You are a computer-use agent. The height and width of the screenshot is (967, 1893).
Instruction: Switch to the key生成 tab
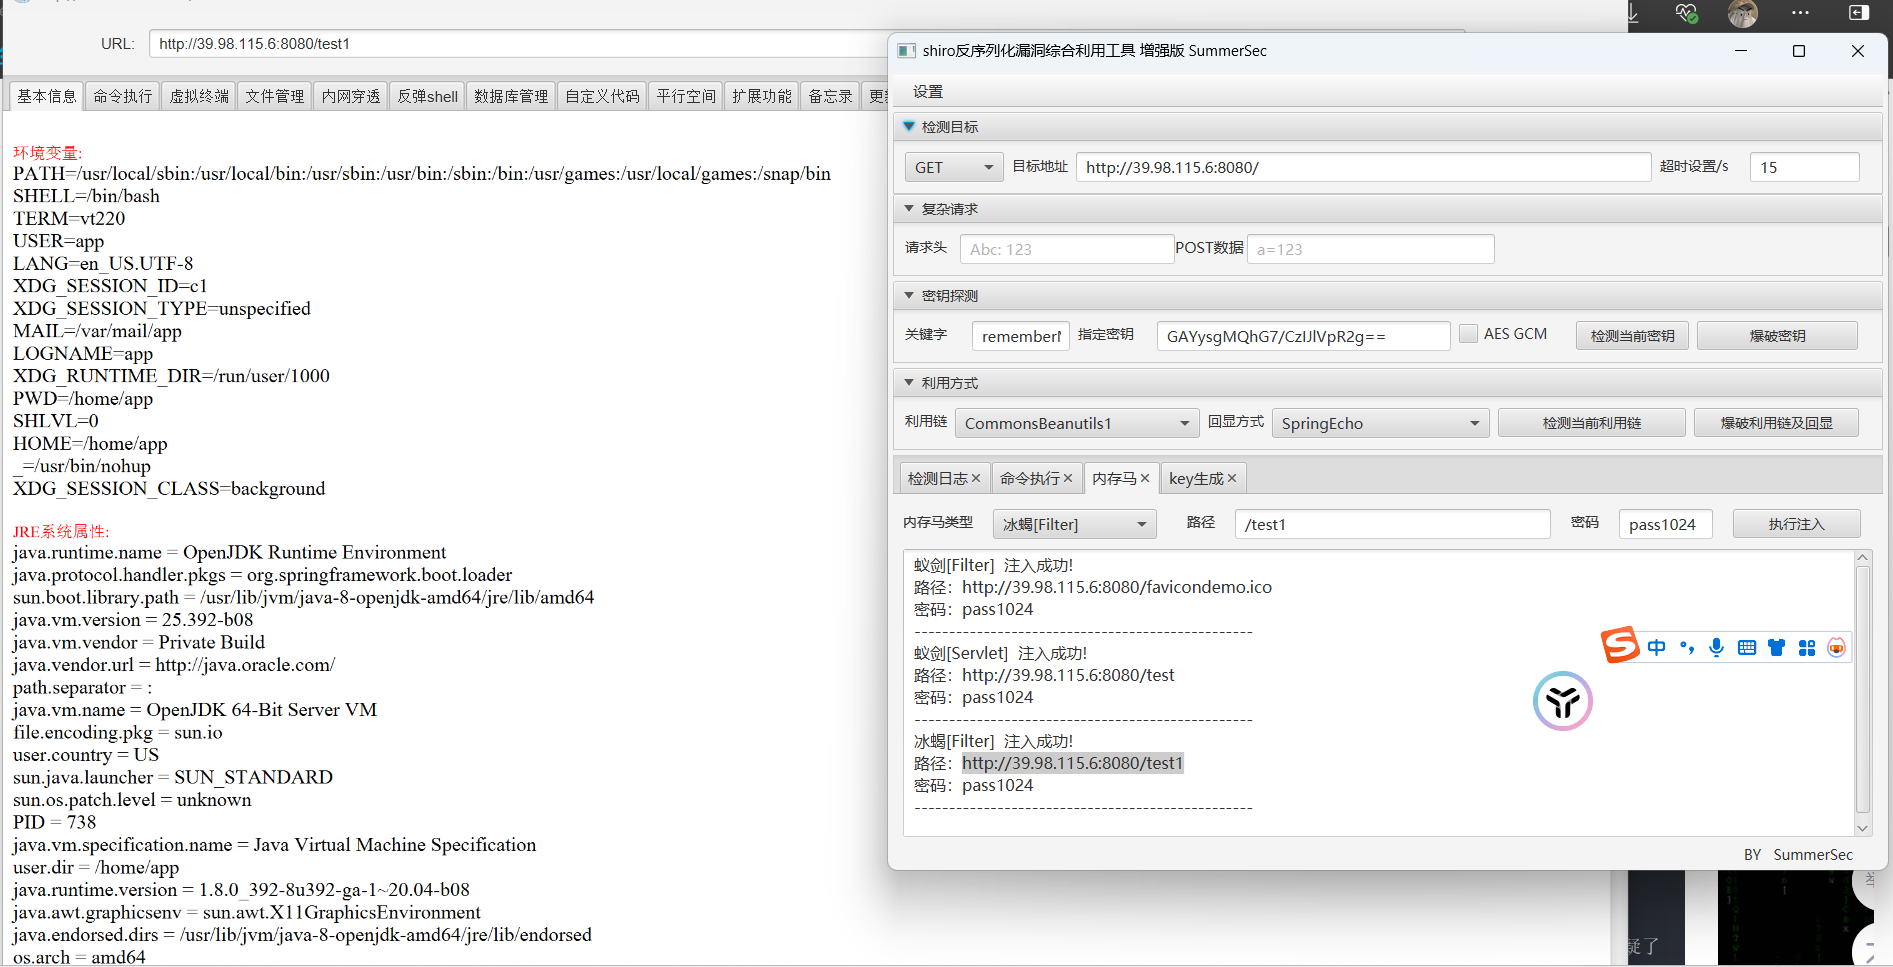point(1196,478)
